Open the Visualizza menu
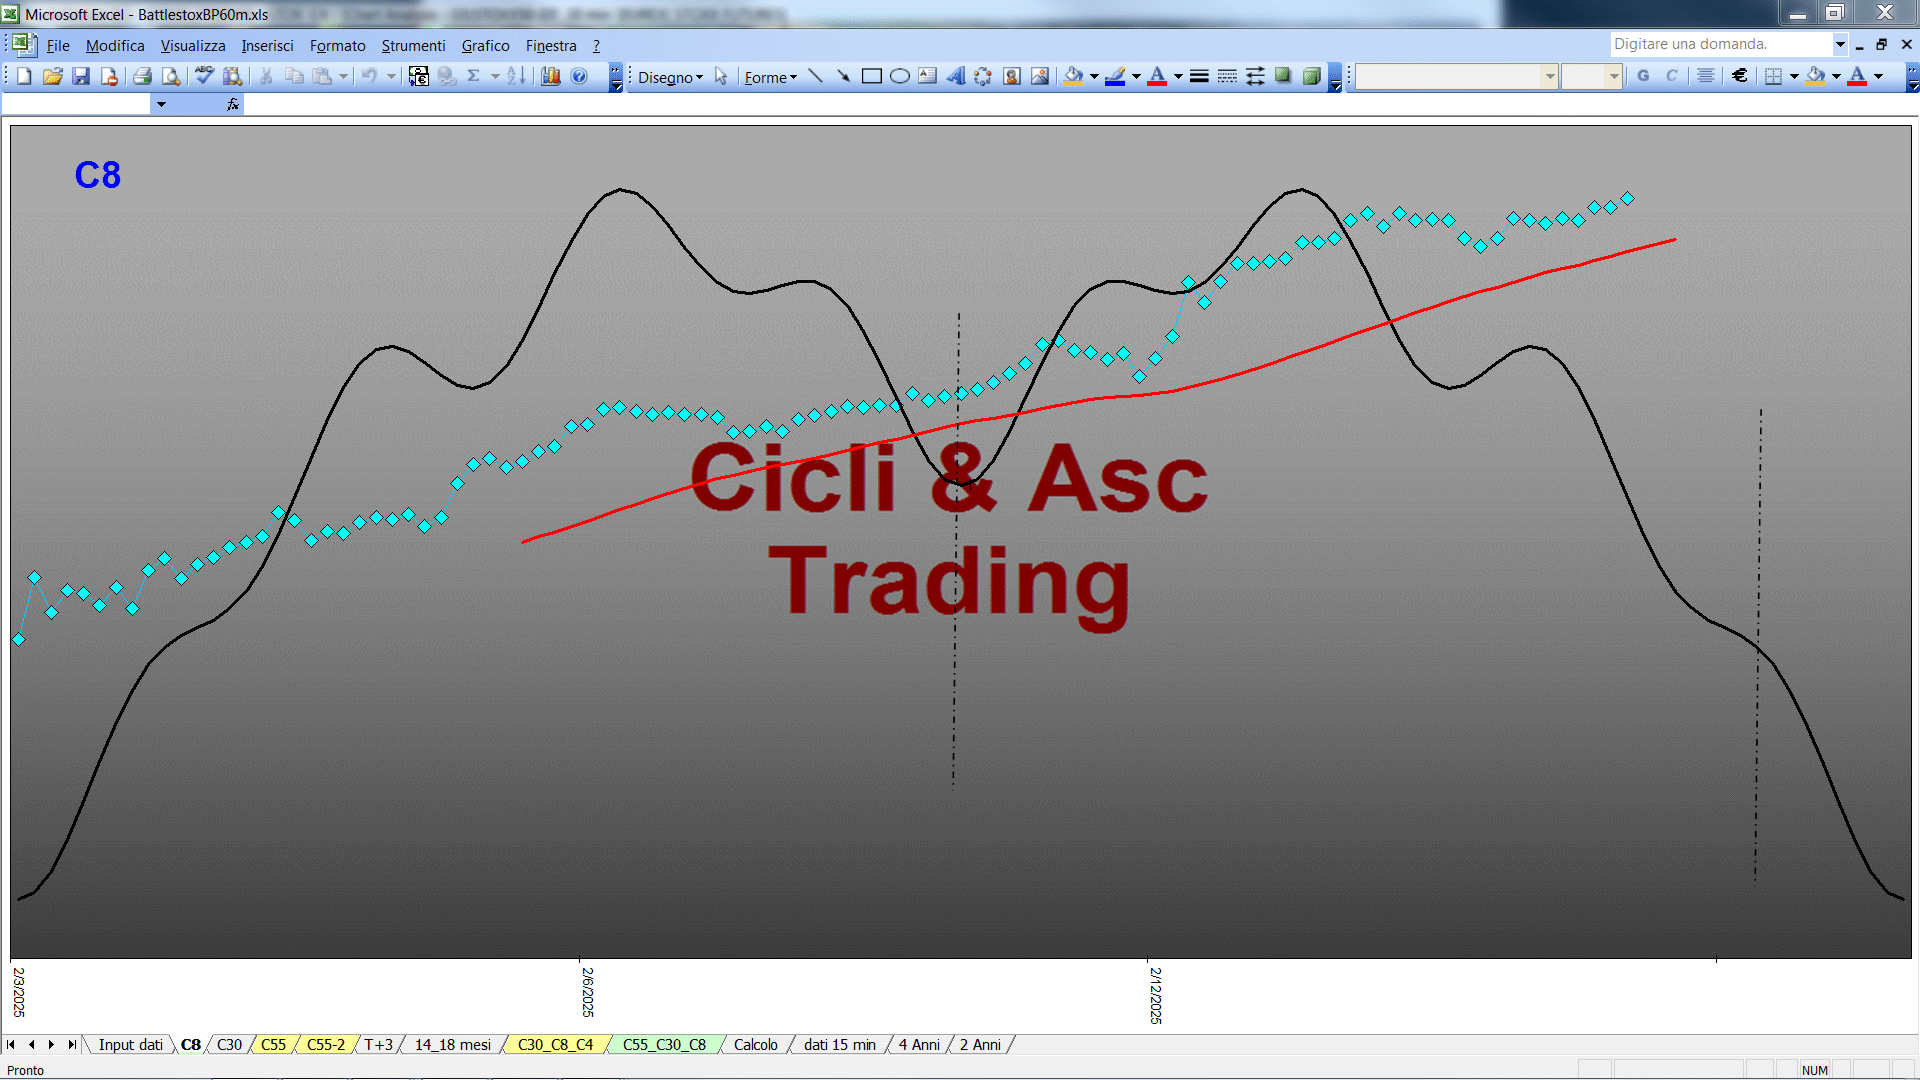The image size is (1920, 1080). [x=193, y=46]
